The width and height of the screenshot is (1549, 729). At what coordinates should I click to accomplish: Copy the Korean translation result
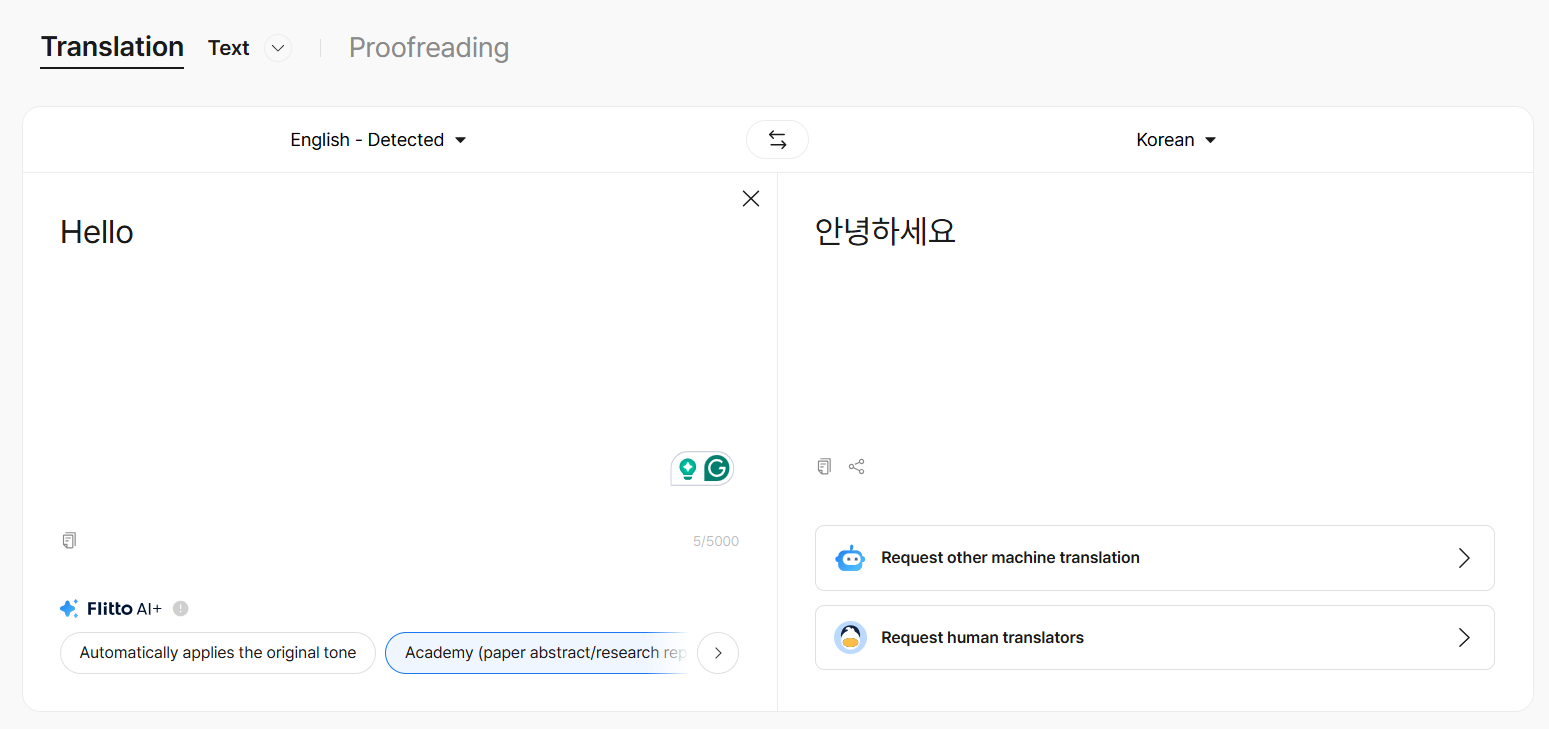click(x=824, y=466)
